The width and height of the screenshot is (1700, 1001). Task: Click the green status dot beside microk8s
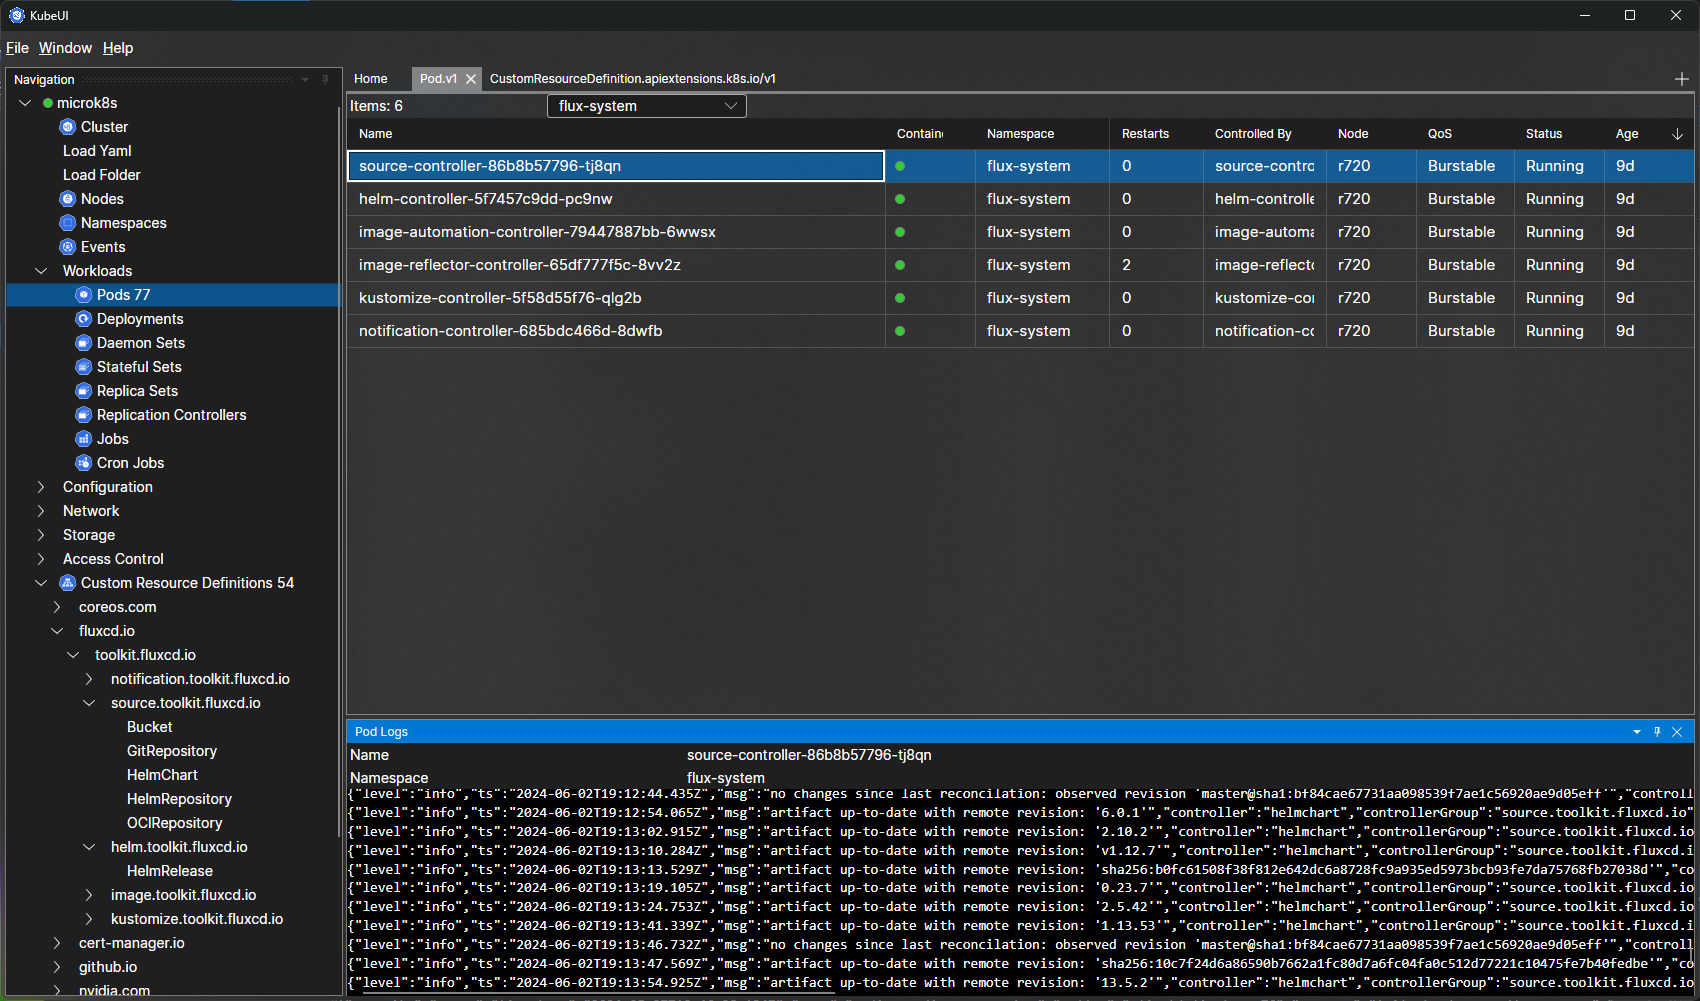tap(48, 103)
